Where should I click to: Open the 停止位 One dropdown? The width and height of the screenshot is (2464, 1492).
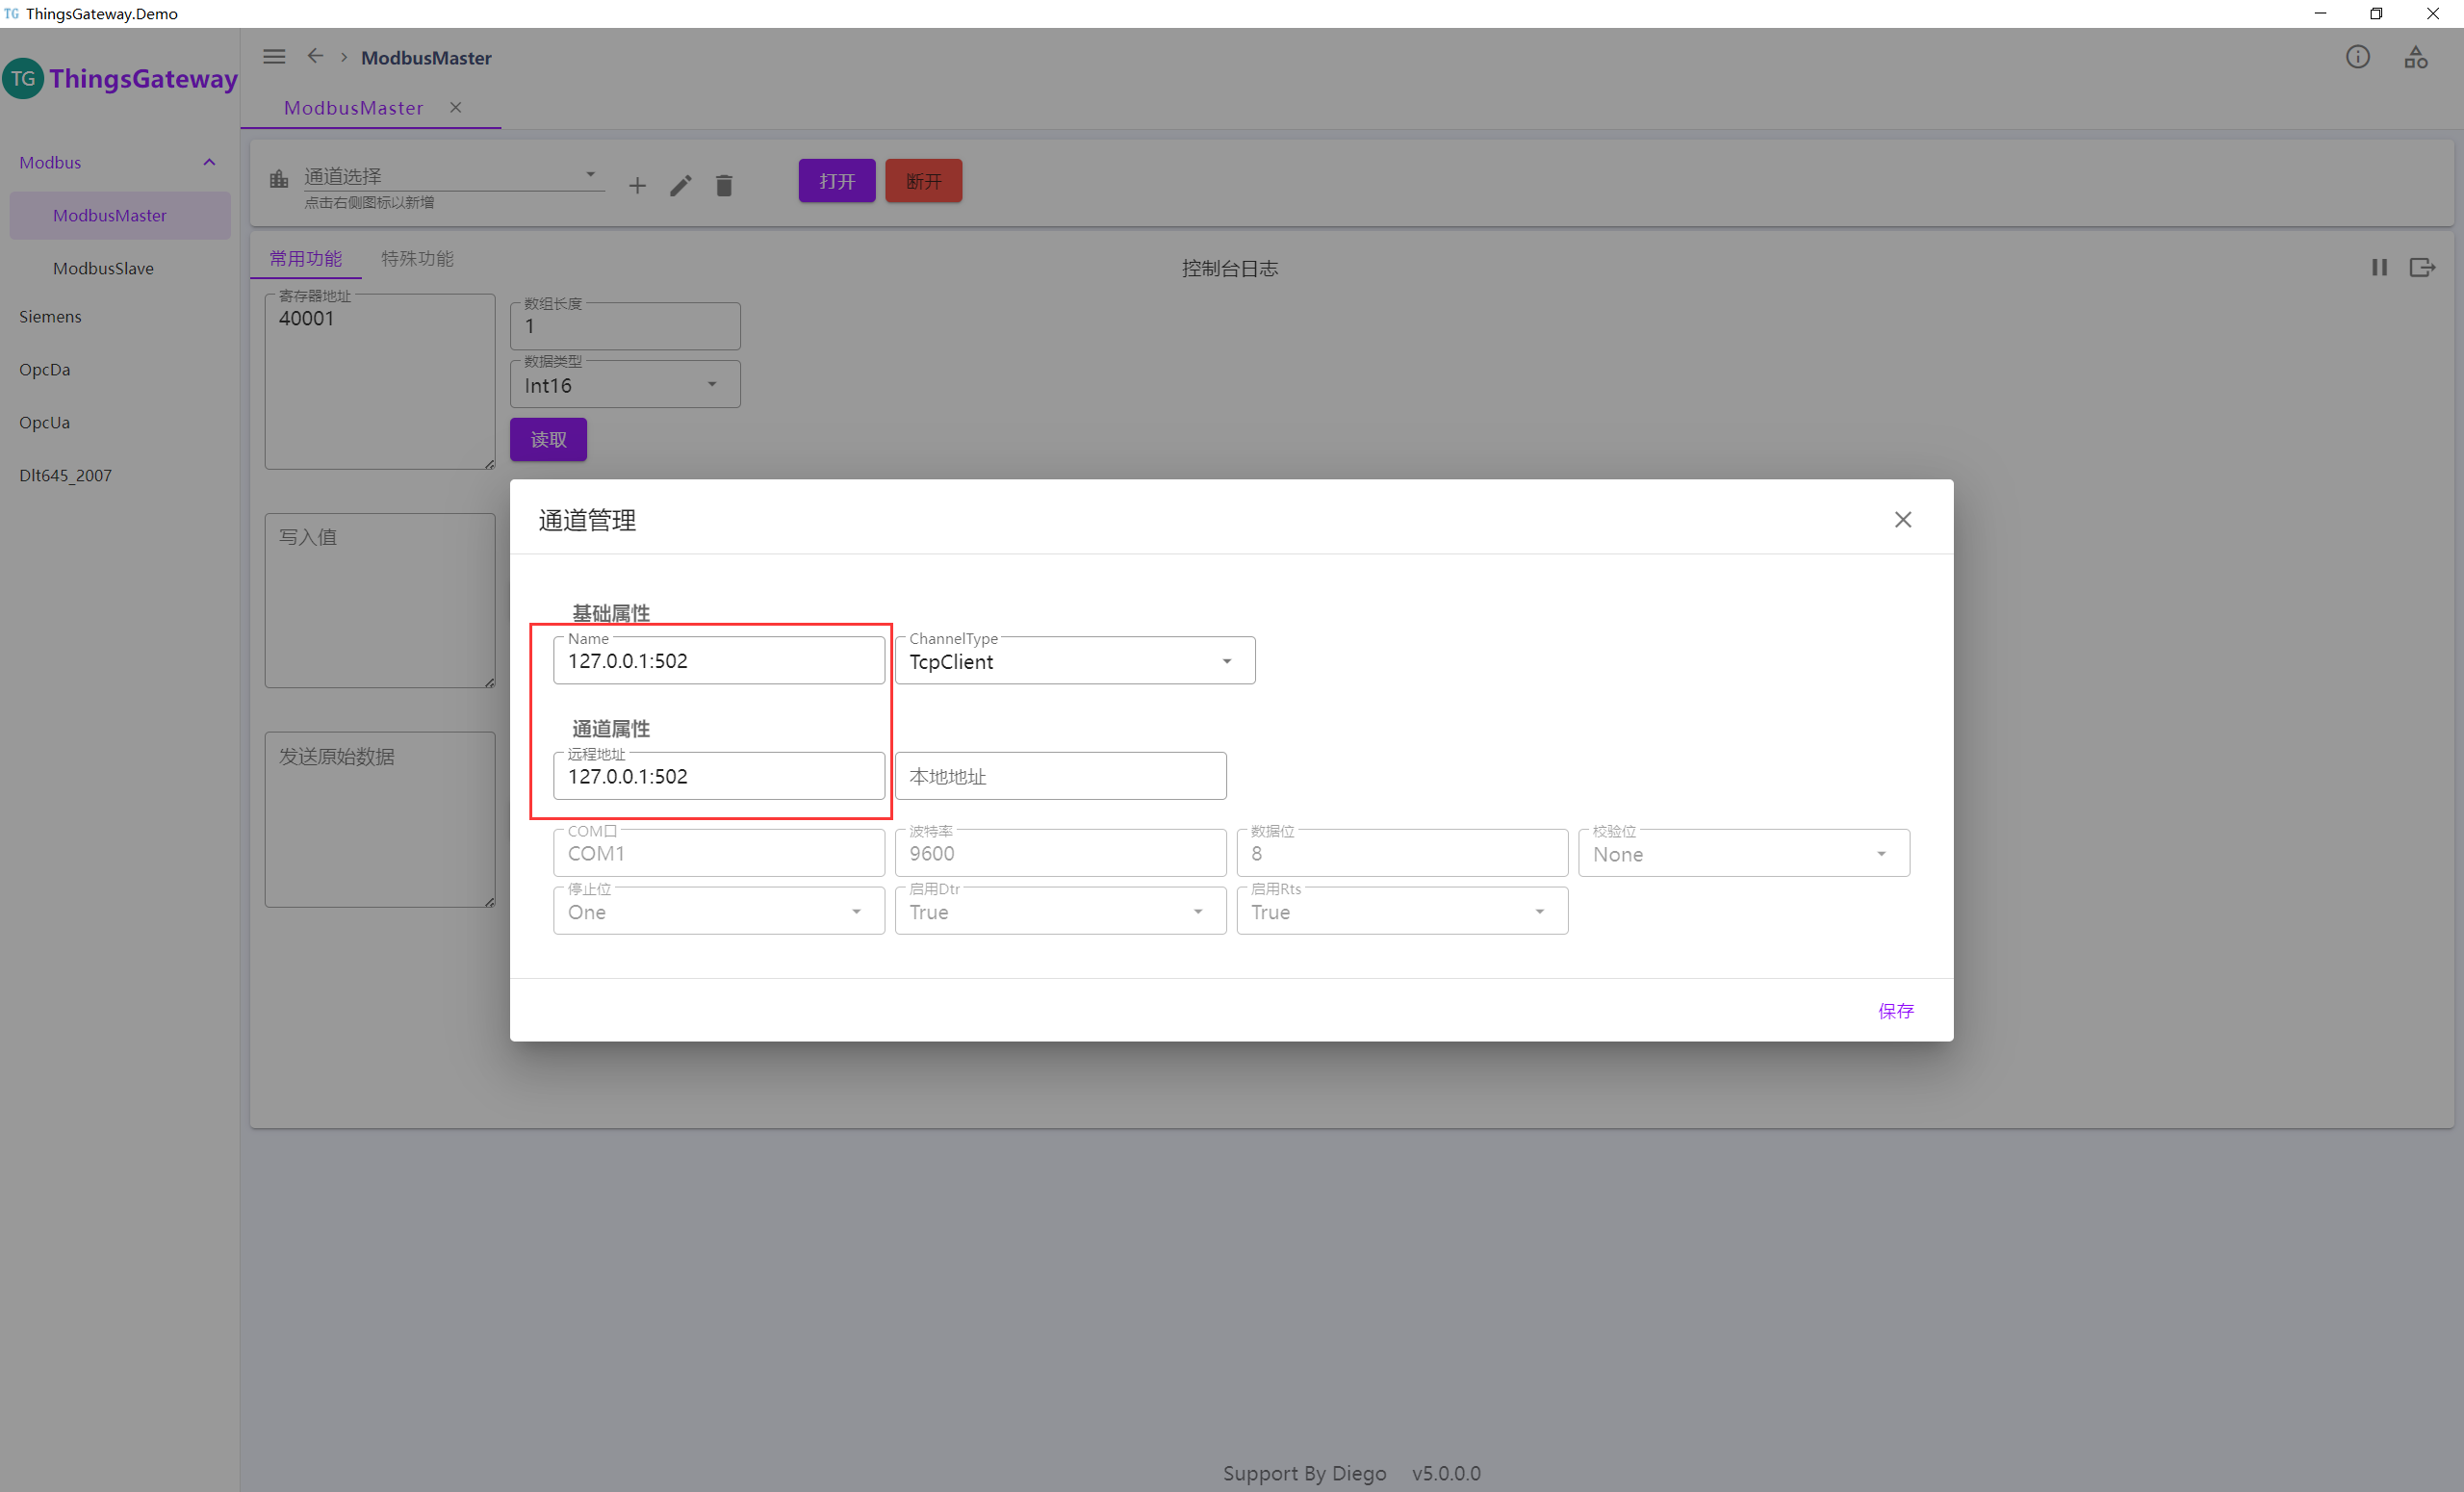[x=718, y=911]
